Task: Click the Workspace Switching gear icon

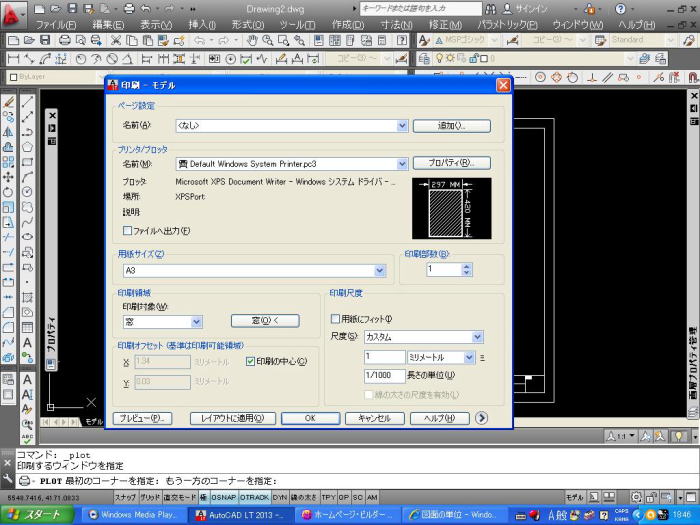Action: 637,497
